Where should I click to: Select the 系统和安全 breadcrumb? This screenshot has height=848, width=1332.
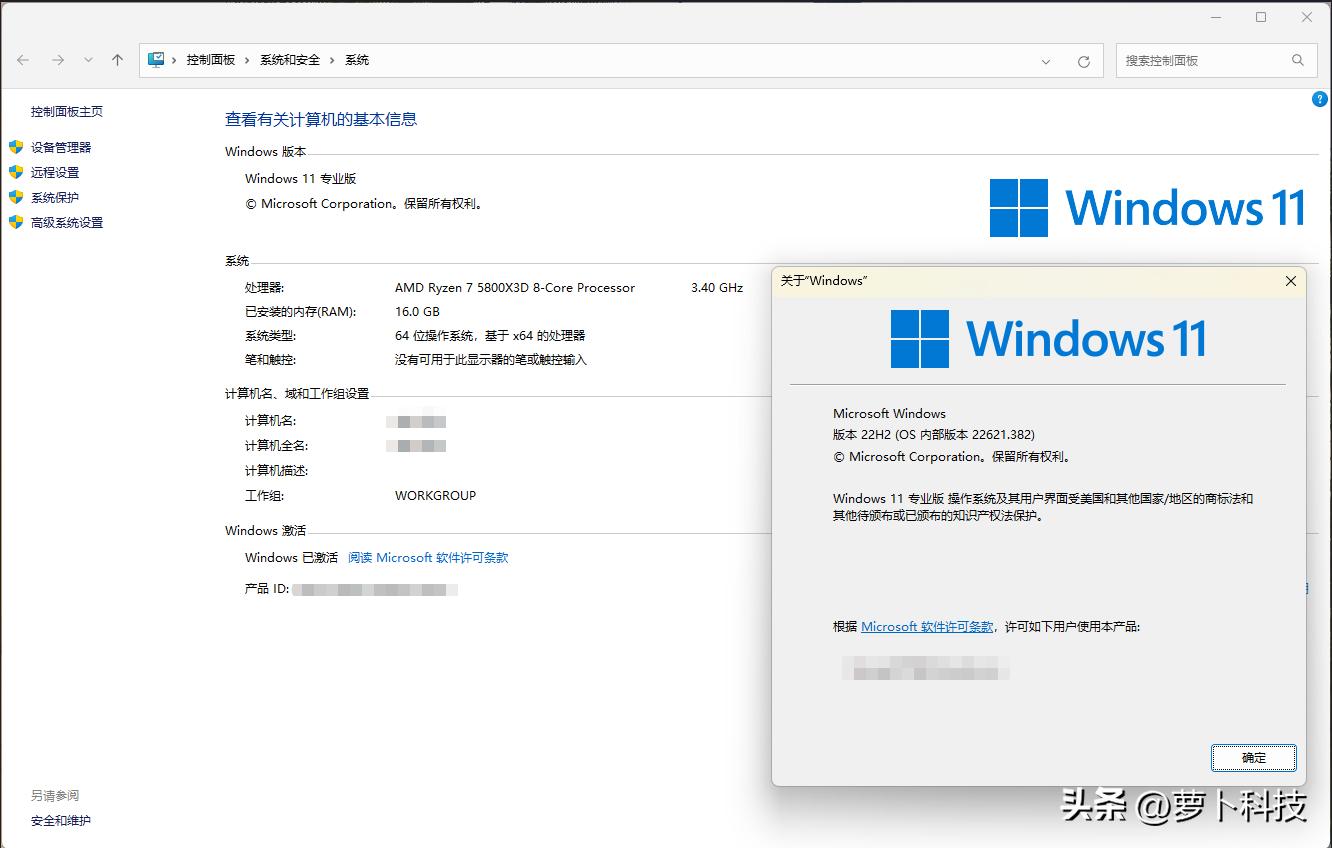tap(290, 60)
